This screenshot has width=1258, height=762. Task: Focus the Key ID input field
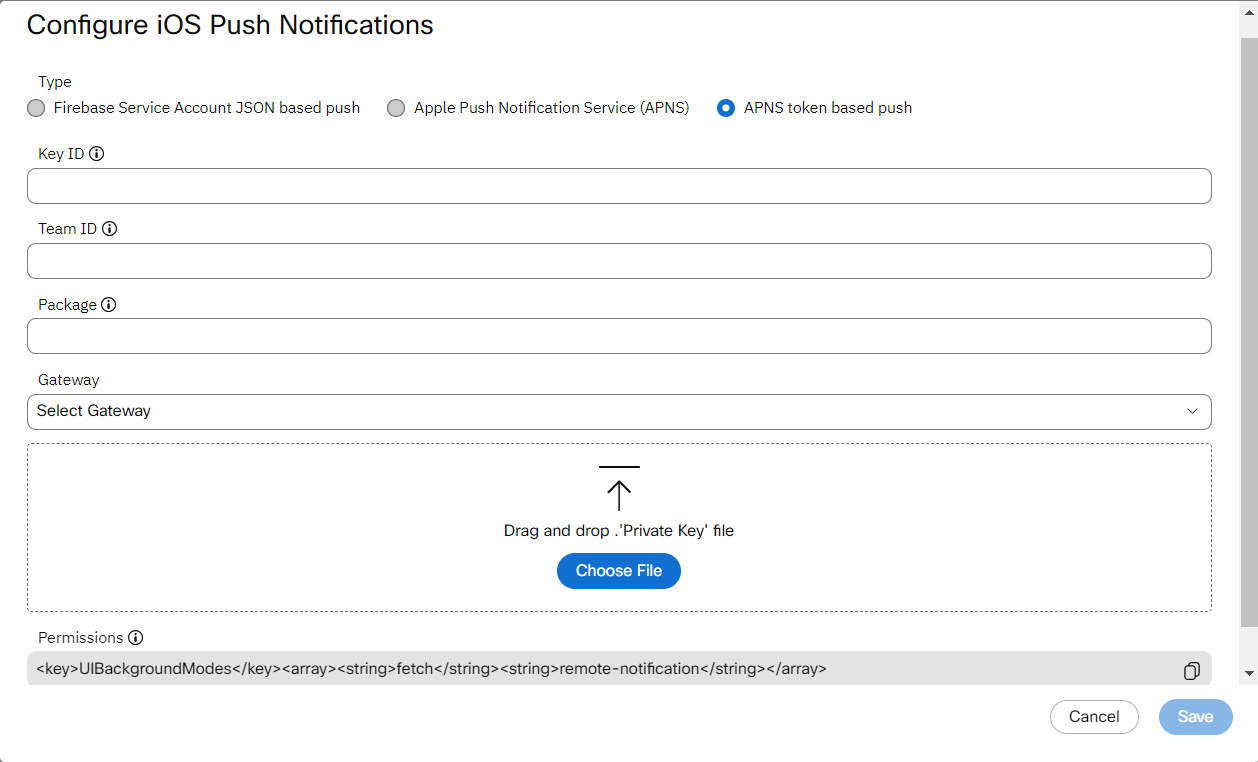(619, 186)
